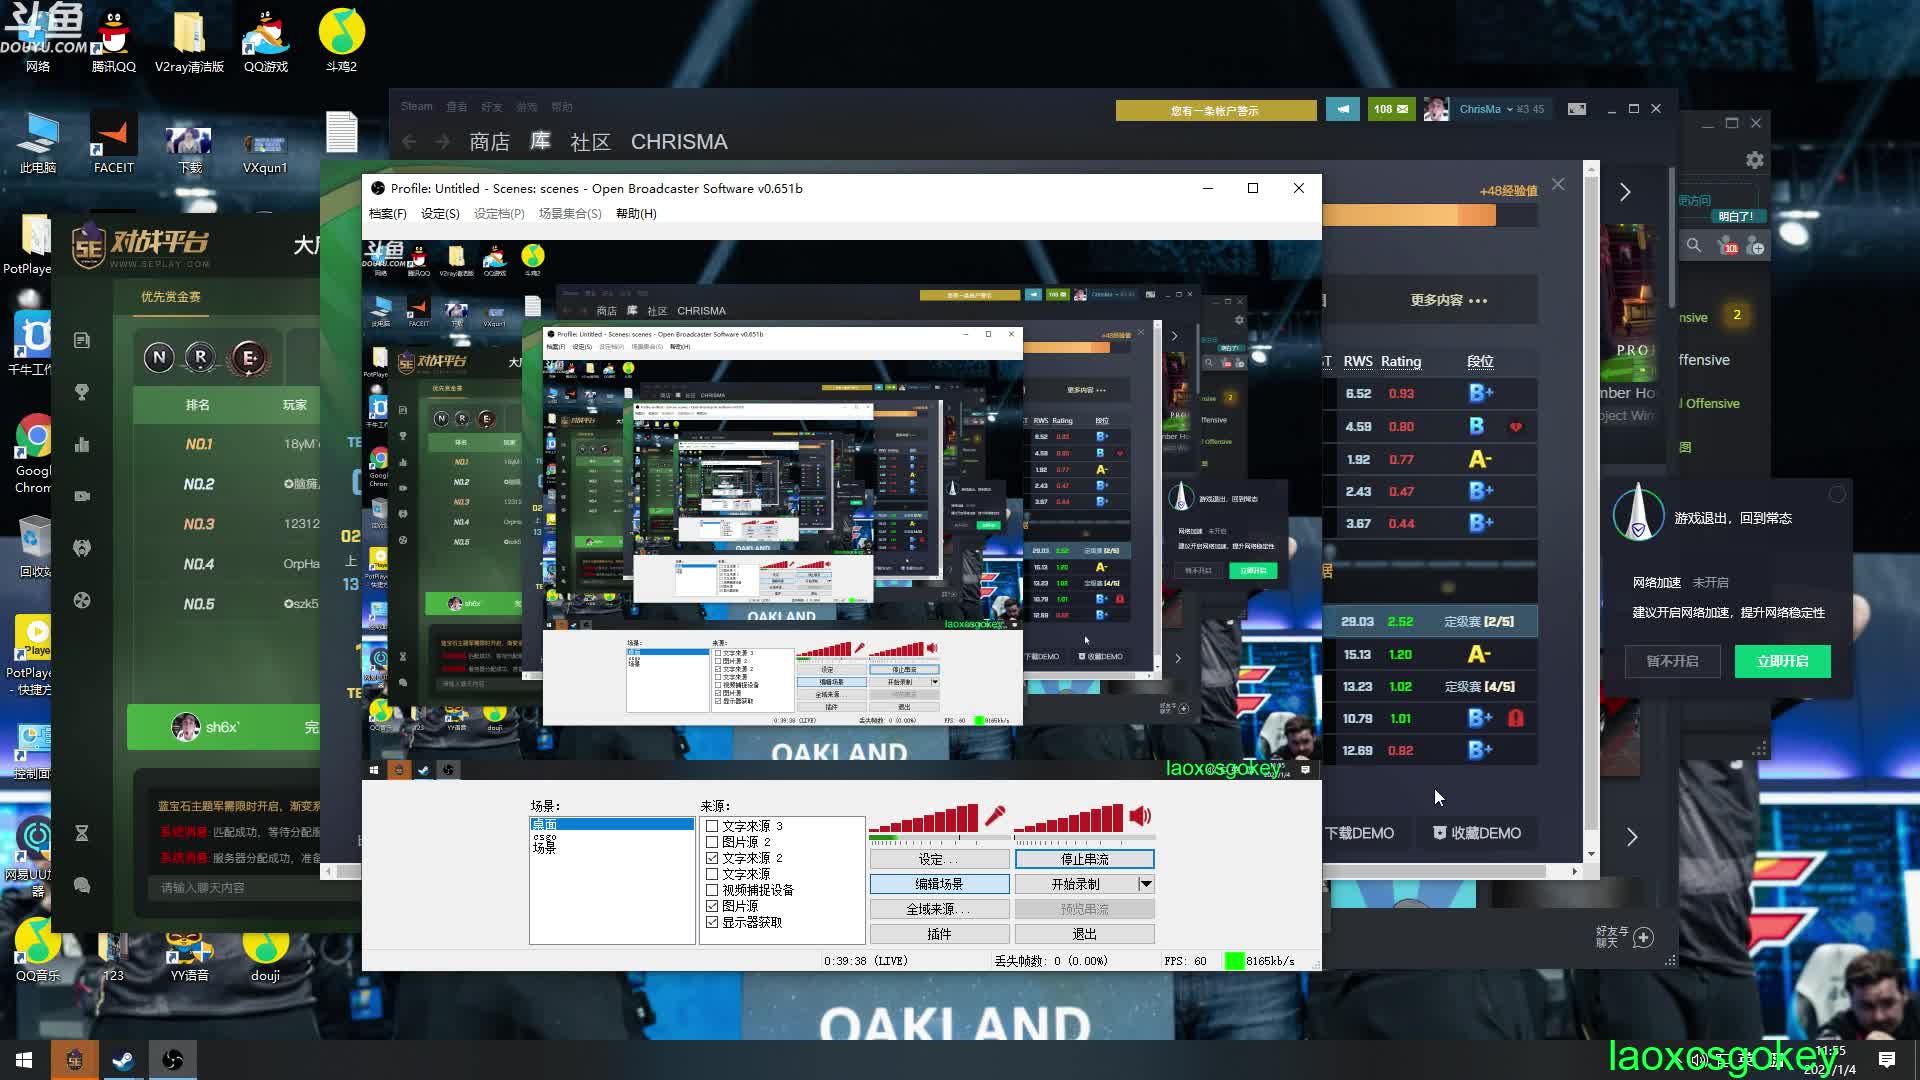Expand the next arrow beside match panel
Viewport: 1920px width, 1080px height.
click(1625, 192)
